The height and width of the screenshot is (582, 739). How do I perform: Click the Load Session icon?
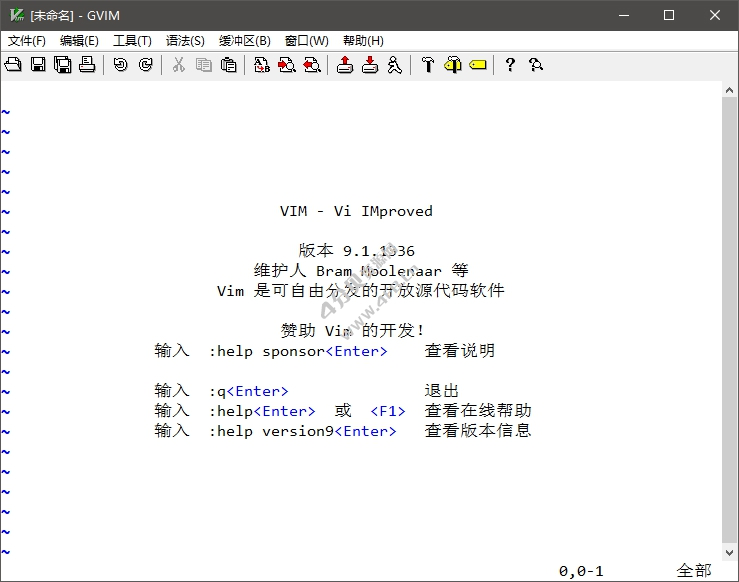[x=345, y=65]
